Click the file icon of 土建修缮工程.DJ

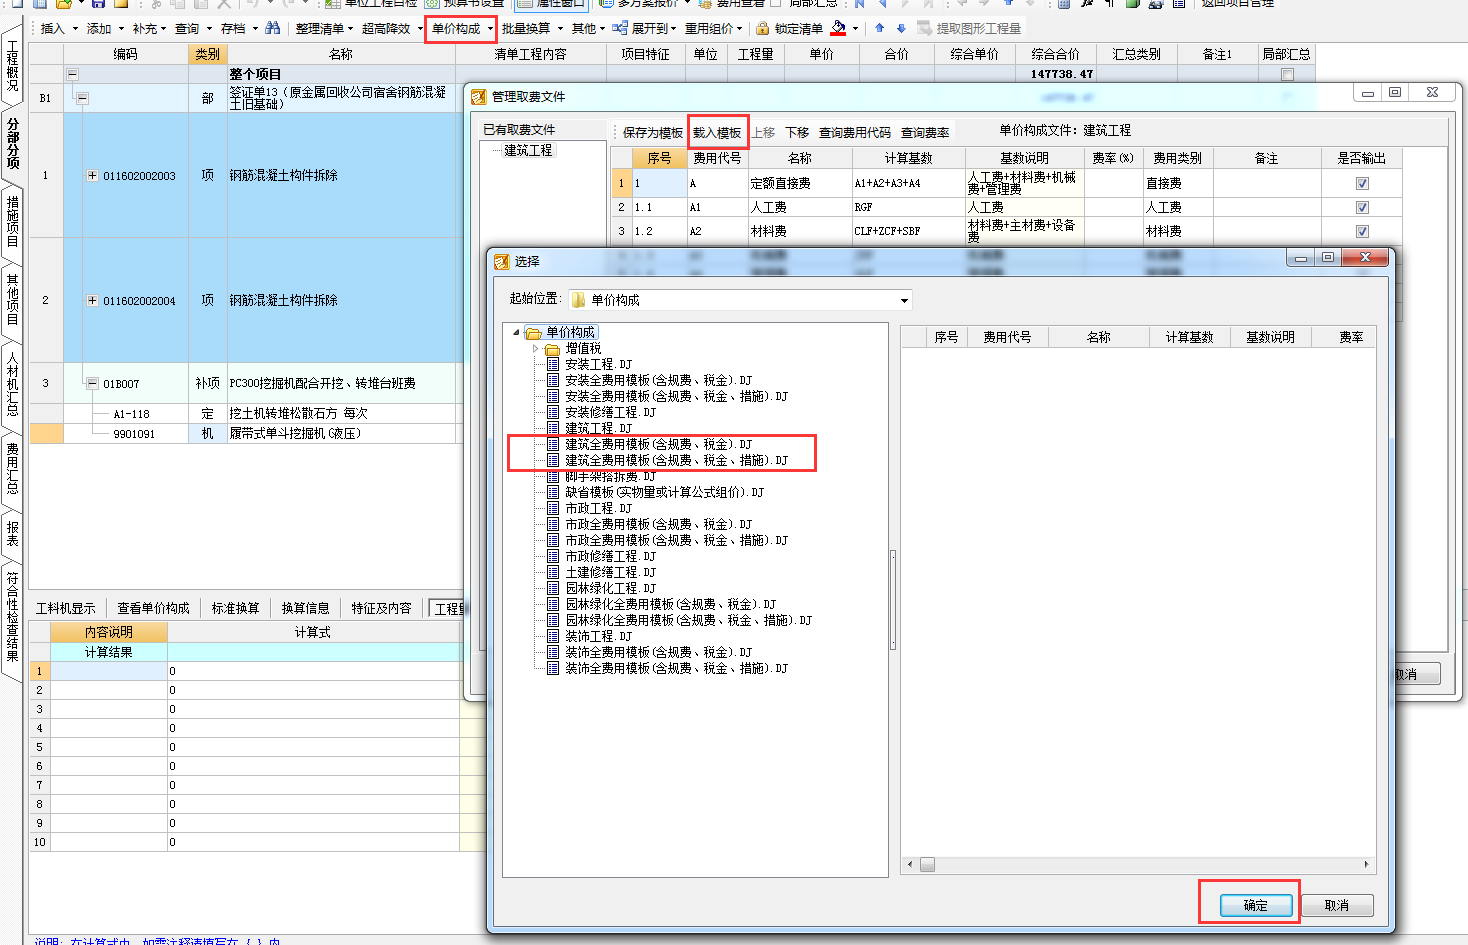tap(553, 572)
